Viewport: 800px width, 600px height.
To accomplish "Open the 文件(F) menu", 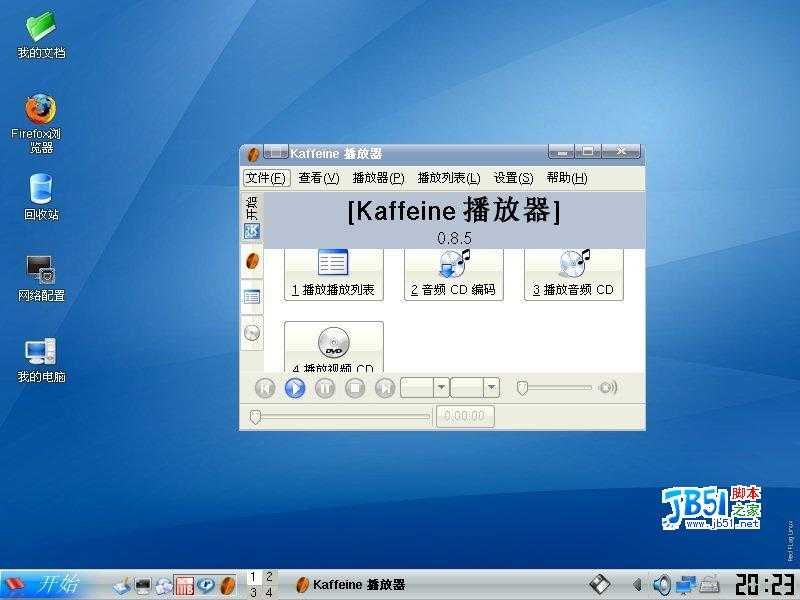I will point(266,178).
